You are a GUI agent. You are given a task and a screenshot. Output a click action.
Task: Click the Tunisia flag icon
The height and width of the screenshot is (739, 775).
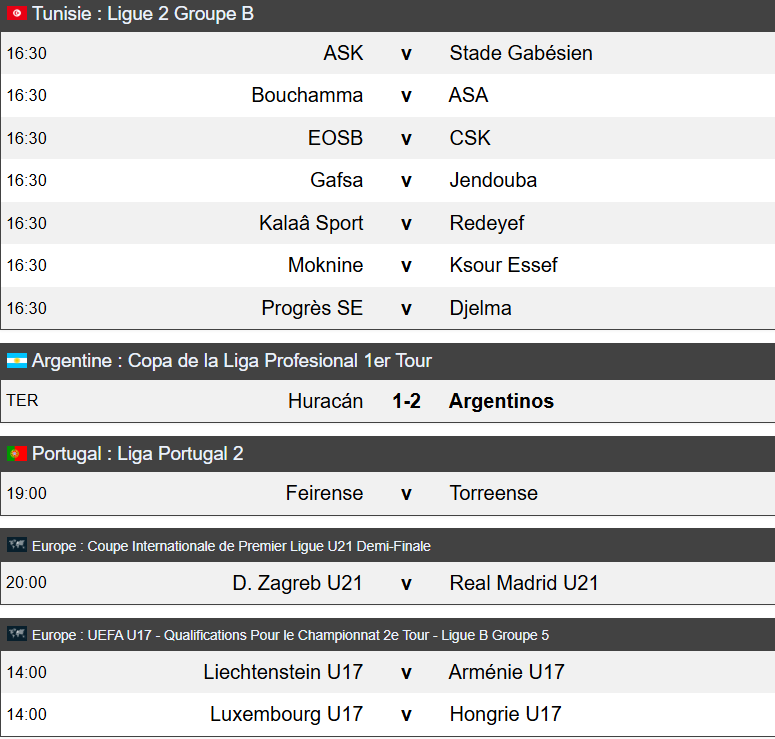pyautogui.click(x=17, y=14)
